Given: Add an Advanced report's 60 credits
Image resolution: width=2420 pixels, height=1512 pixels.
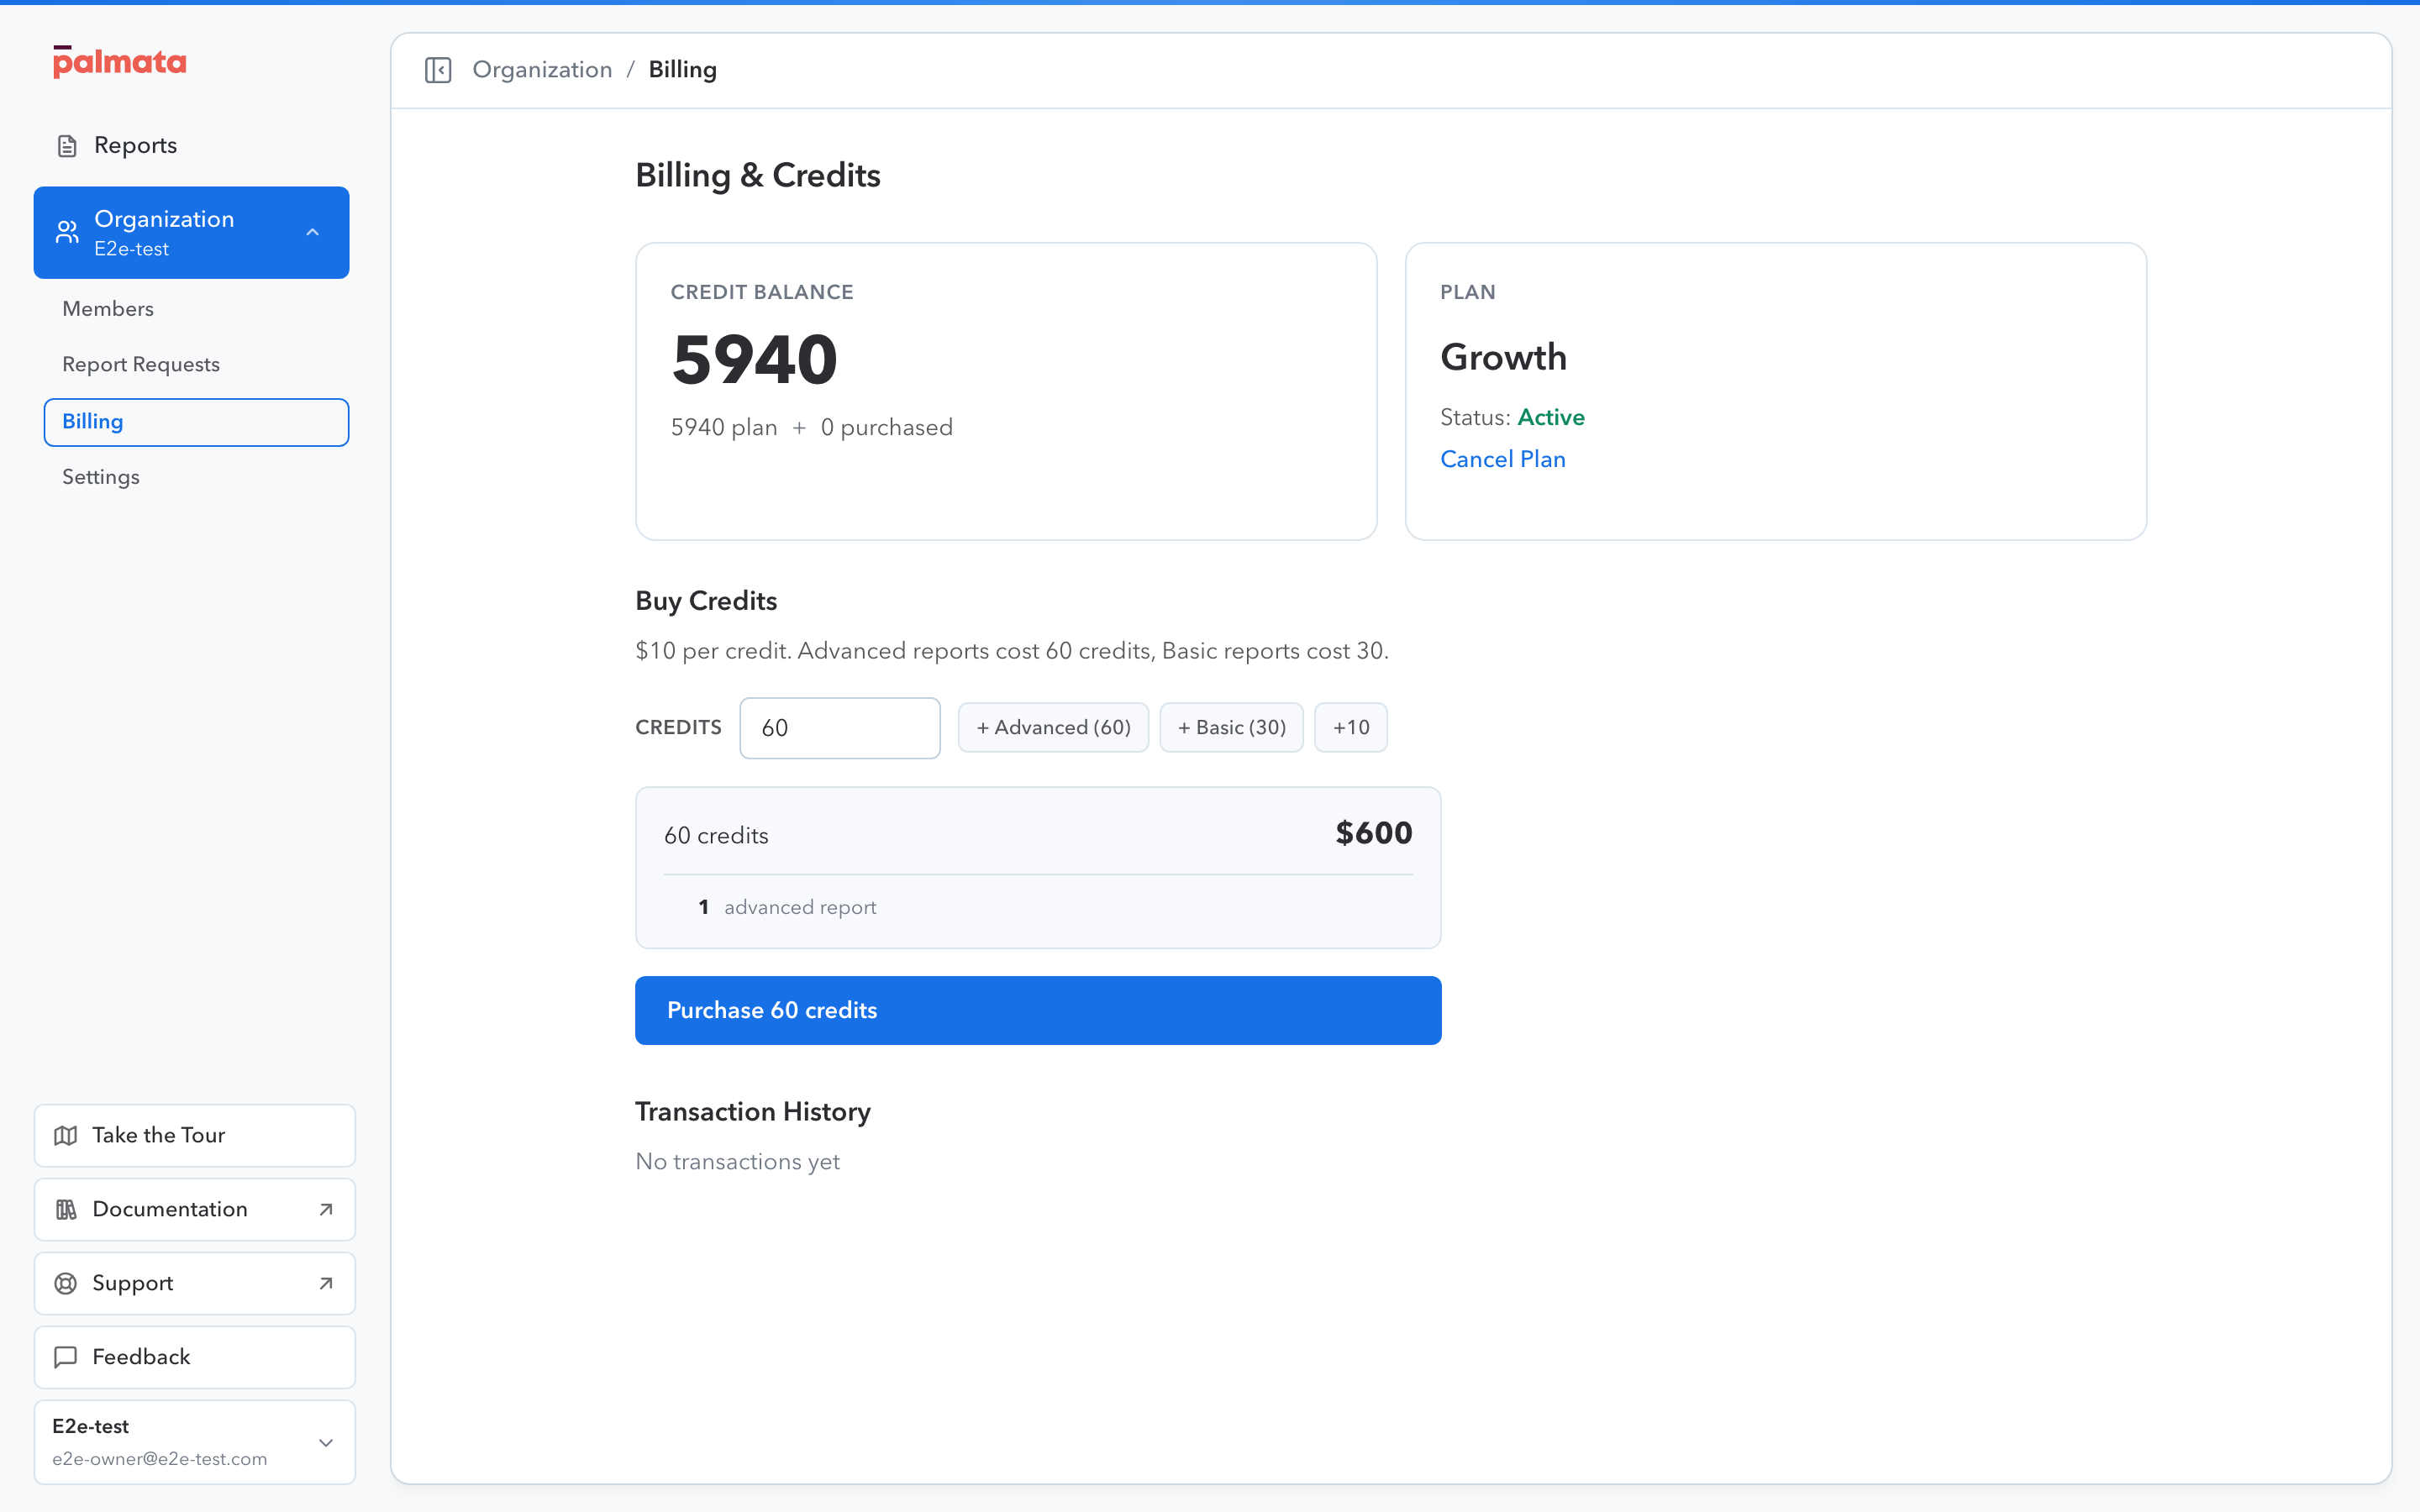Looking at the screenshot, I should (1053, 727).
